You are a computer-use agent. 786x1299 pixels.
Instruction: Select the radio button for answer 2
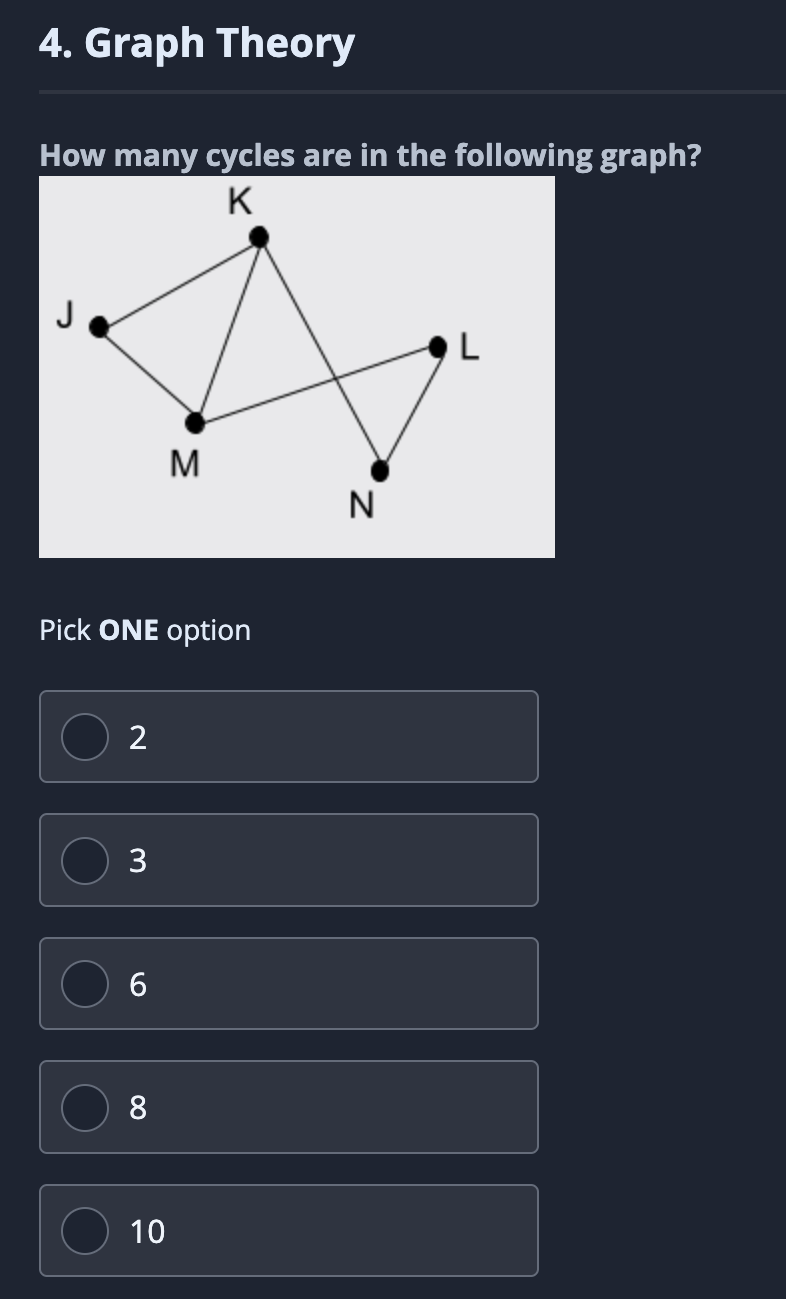coord(84,737)
